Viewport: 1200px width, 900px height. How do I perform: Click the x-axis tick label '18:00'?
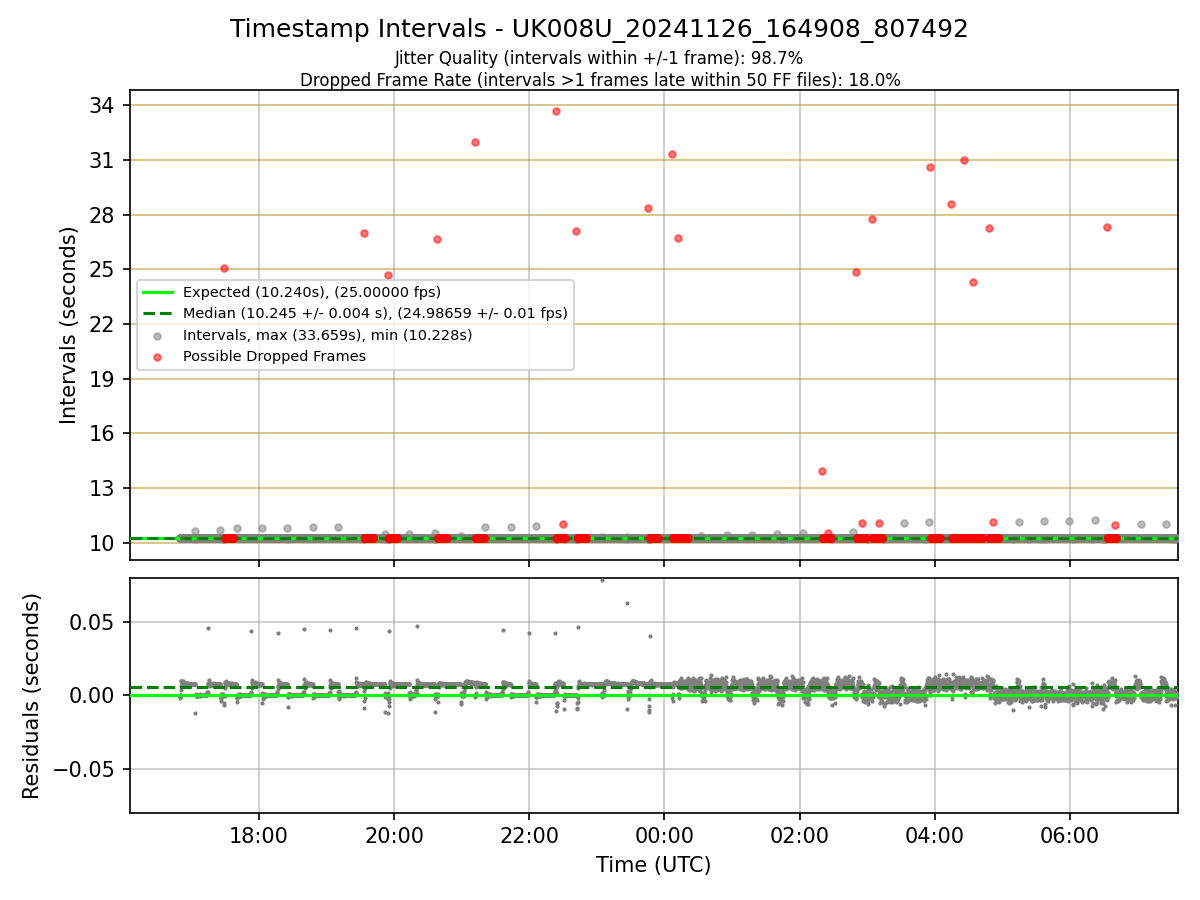pos(259,834)
